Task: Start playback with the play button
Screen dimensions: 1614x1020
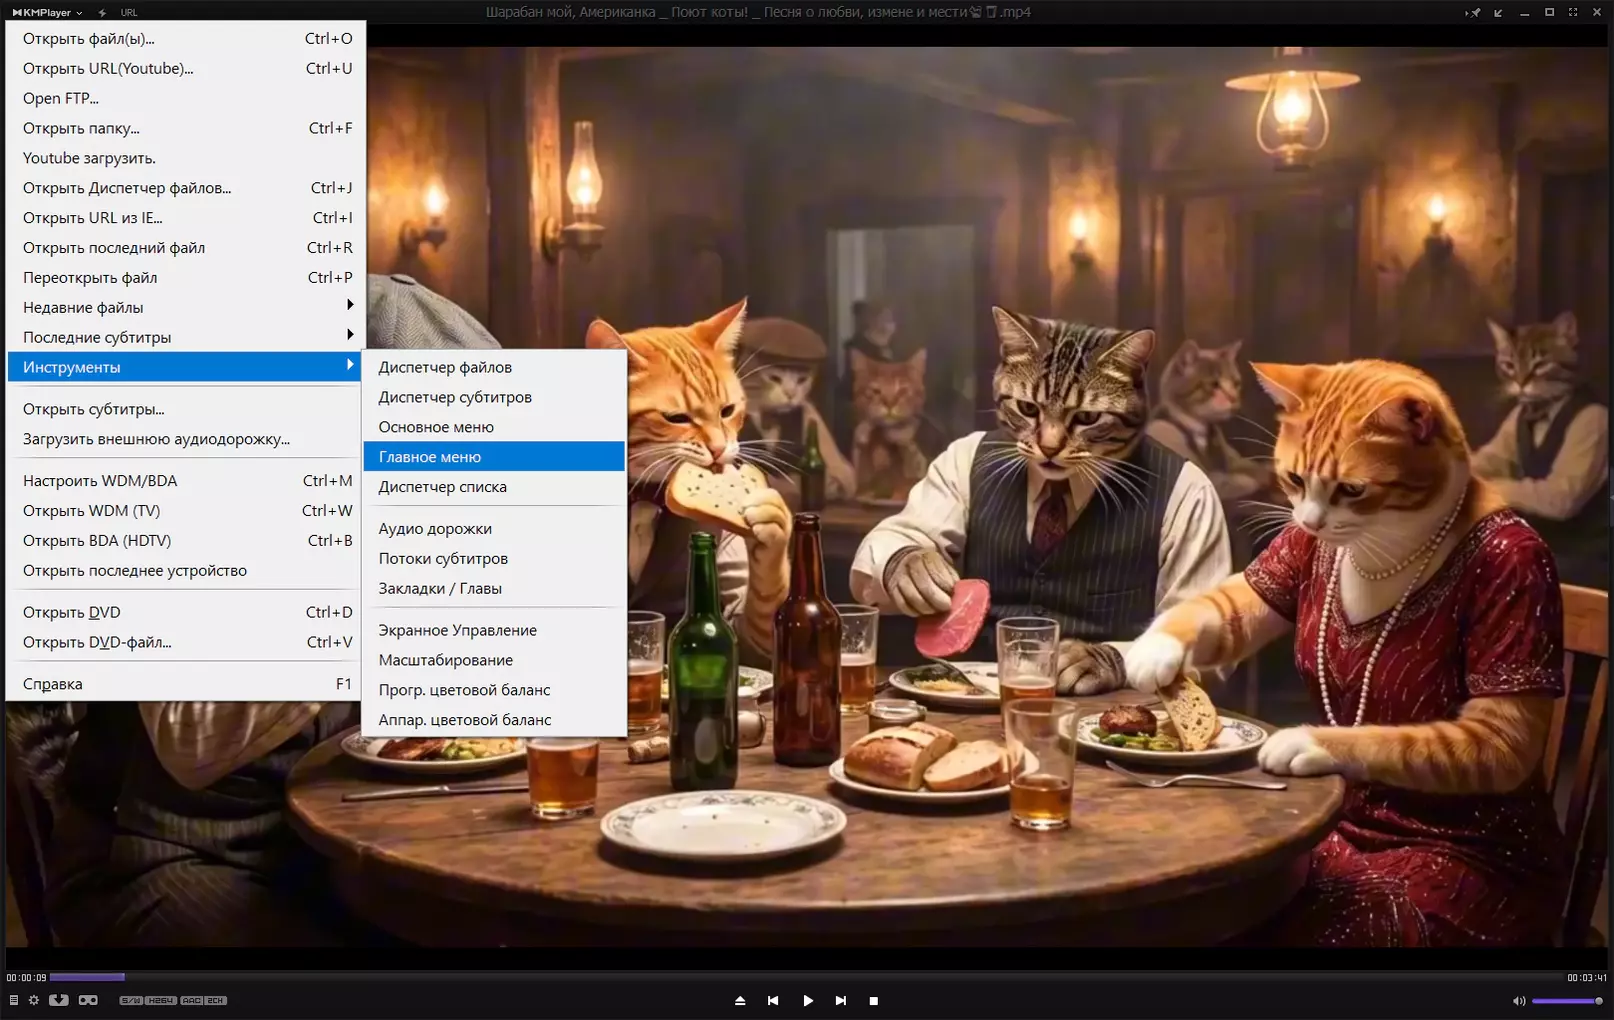Action: (x=808, y=1000)
